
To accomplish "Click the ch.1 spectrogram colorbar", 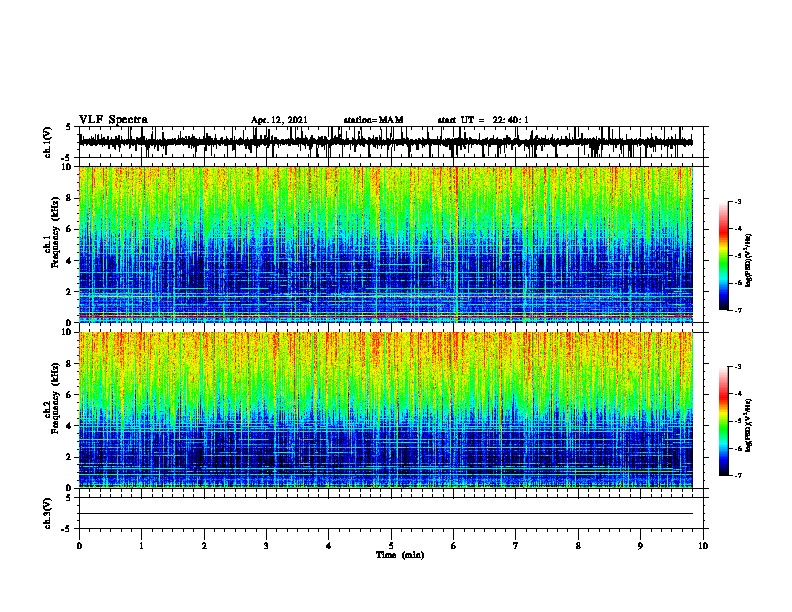I will [x=724, y=256].
